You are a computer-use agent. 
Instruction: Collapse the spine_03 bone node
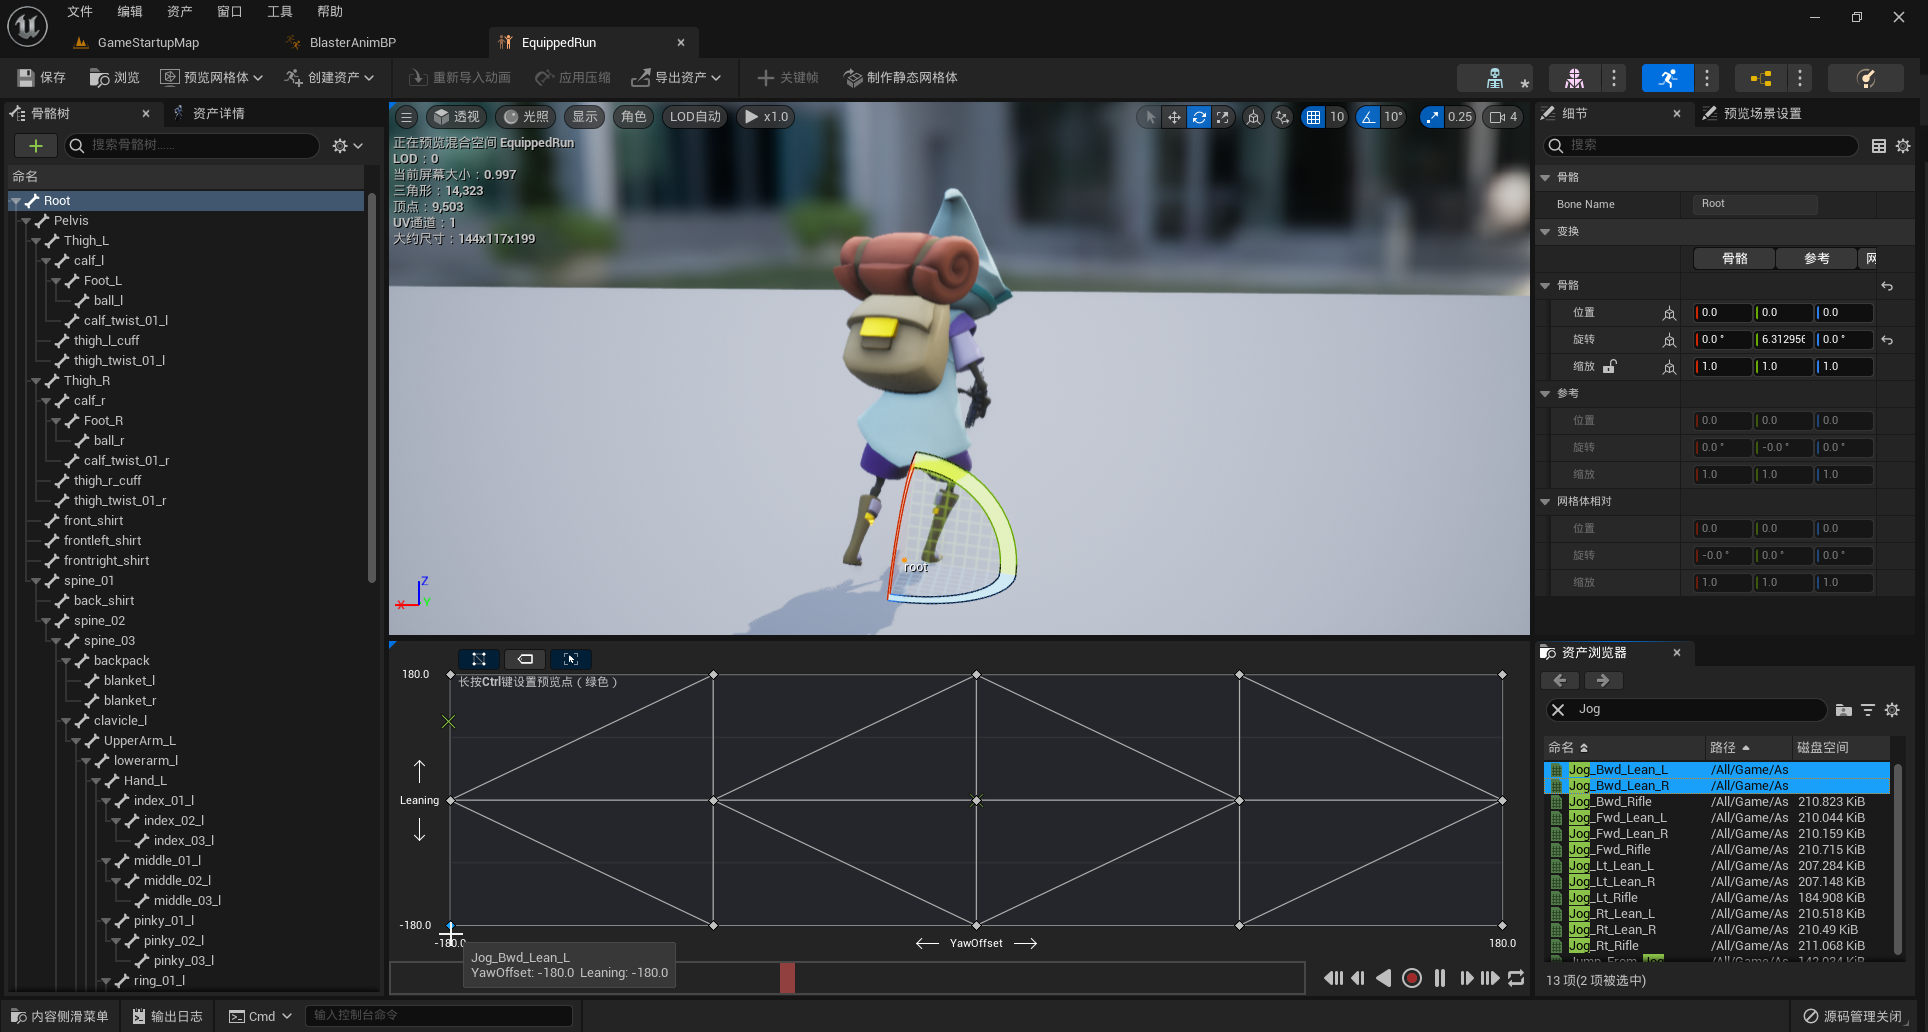(x=56, y=641)
